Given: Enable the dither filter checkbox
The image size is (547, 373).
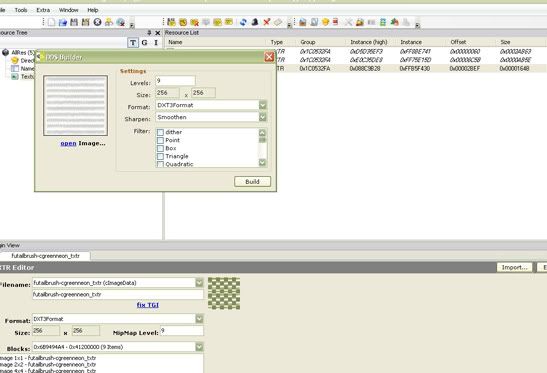Looking at the screenshot, I should coord(160,132).
